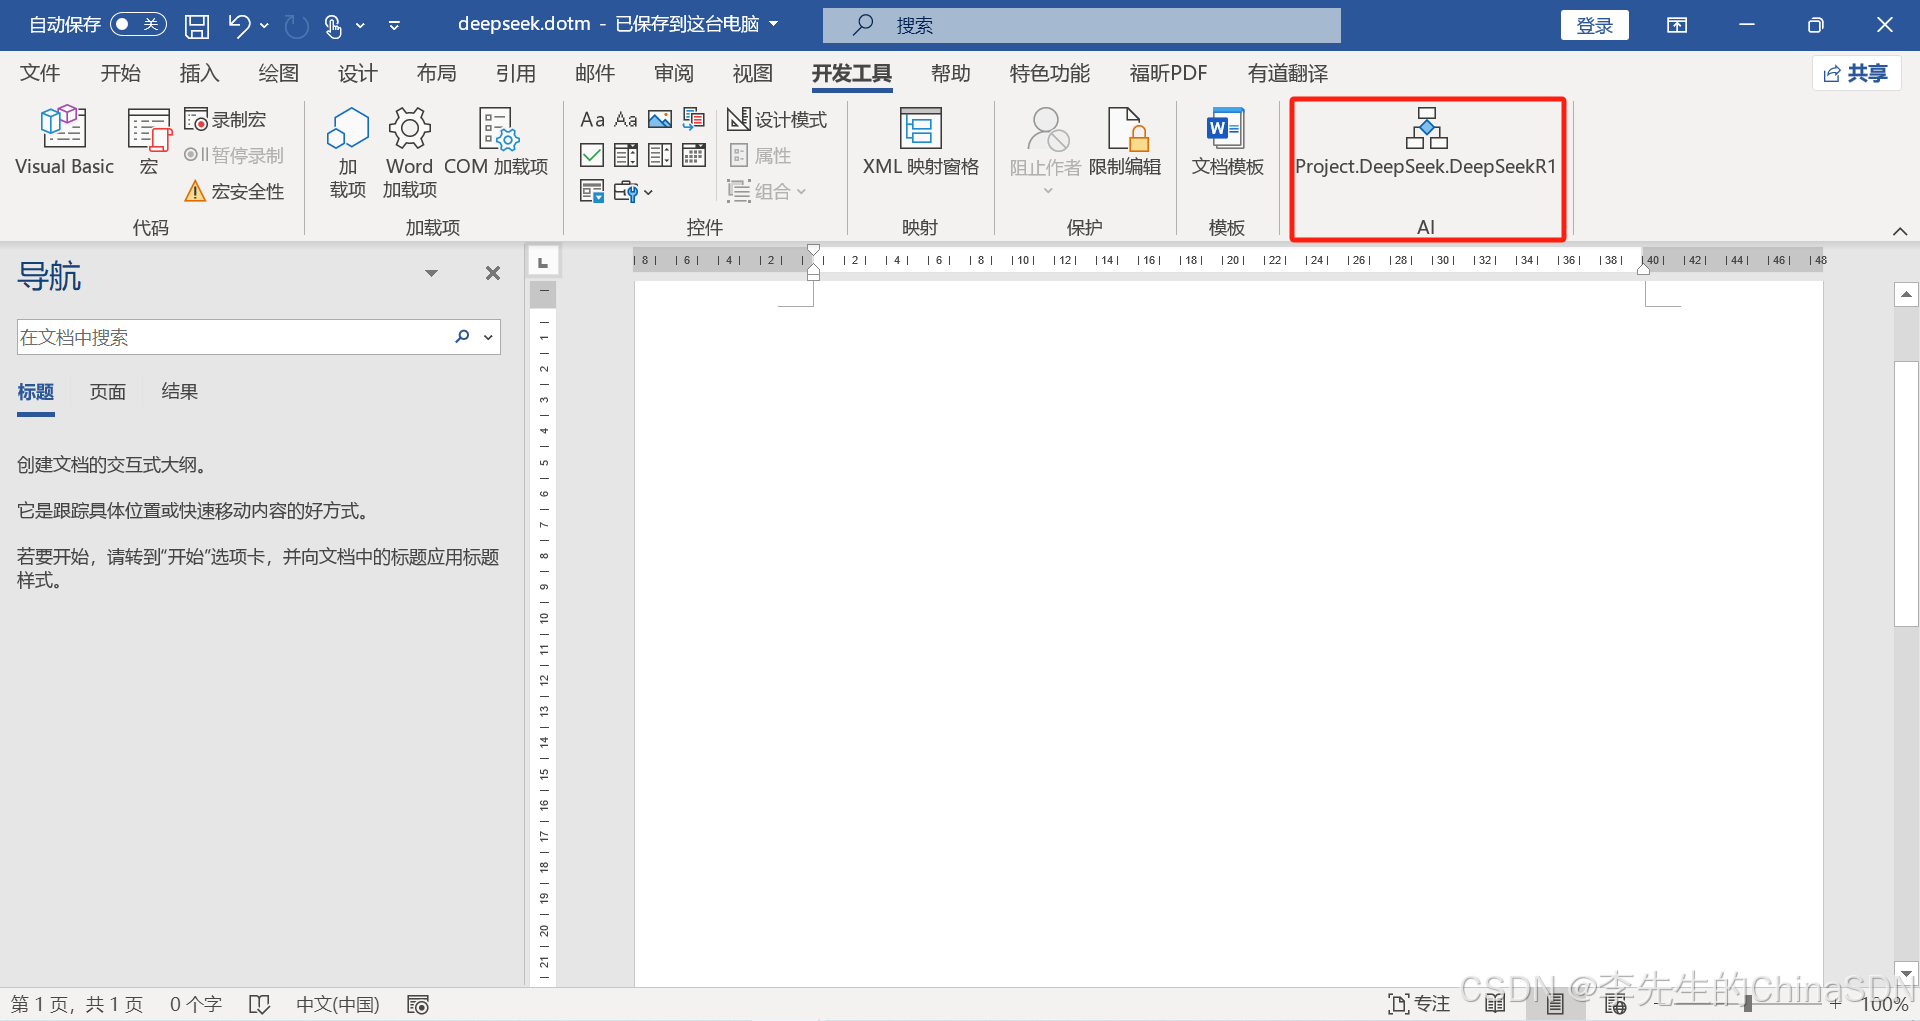
Task: Toggle 自动保存 autosave switch
Action: tap(138, 24)
